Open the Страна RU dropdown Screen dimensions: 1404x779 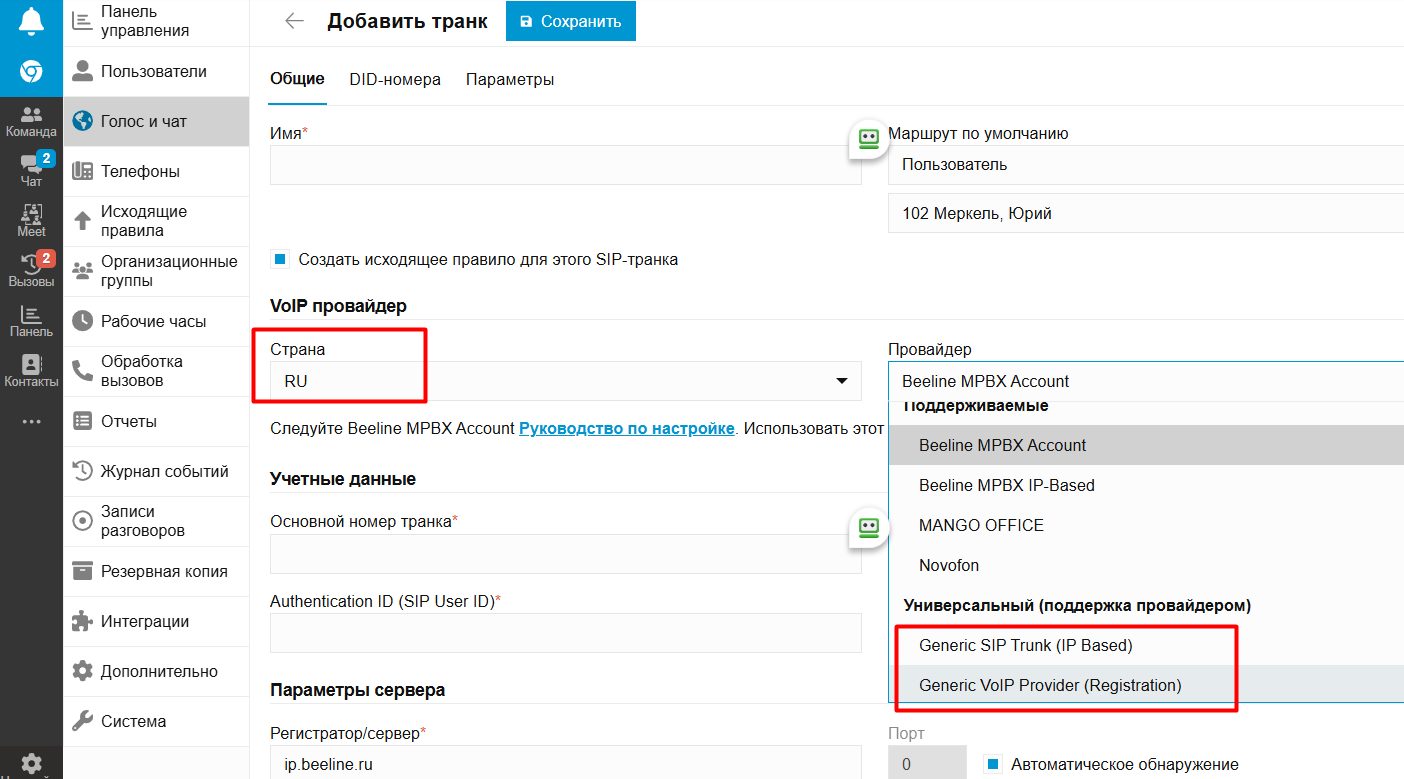coord(566,381)
